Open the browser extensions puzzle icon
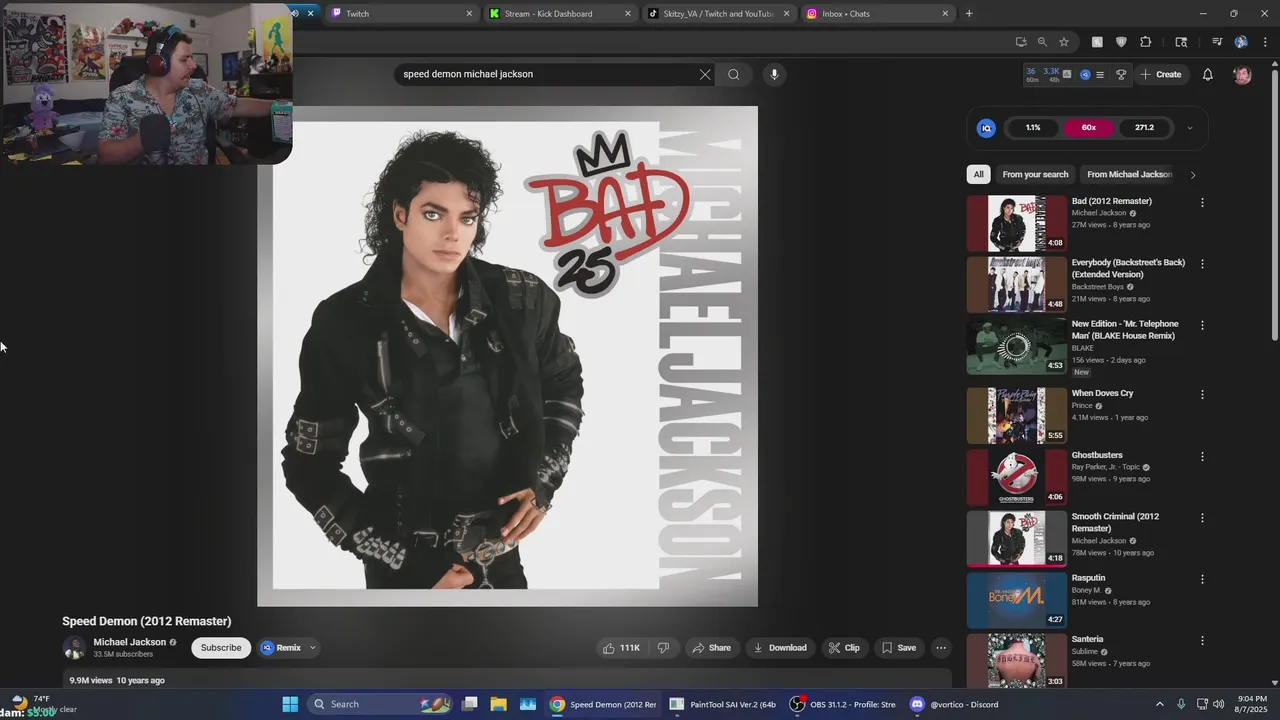This screenshot has height=720, width=1280. click(1146, 42)
